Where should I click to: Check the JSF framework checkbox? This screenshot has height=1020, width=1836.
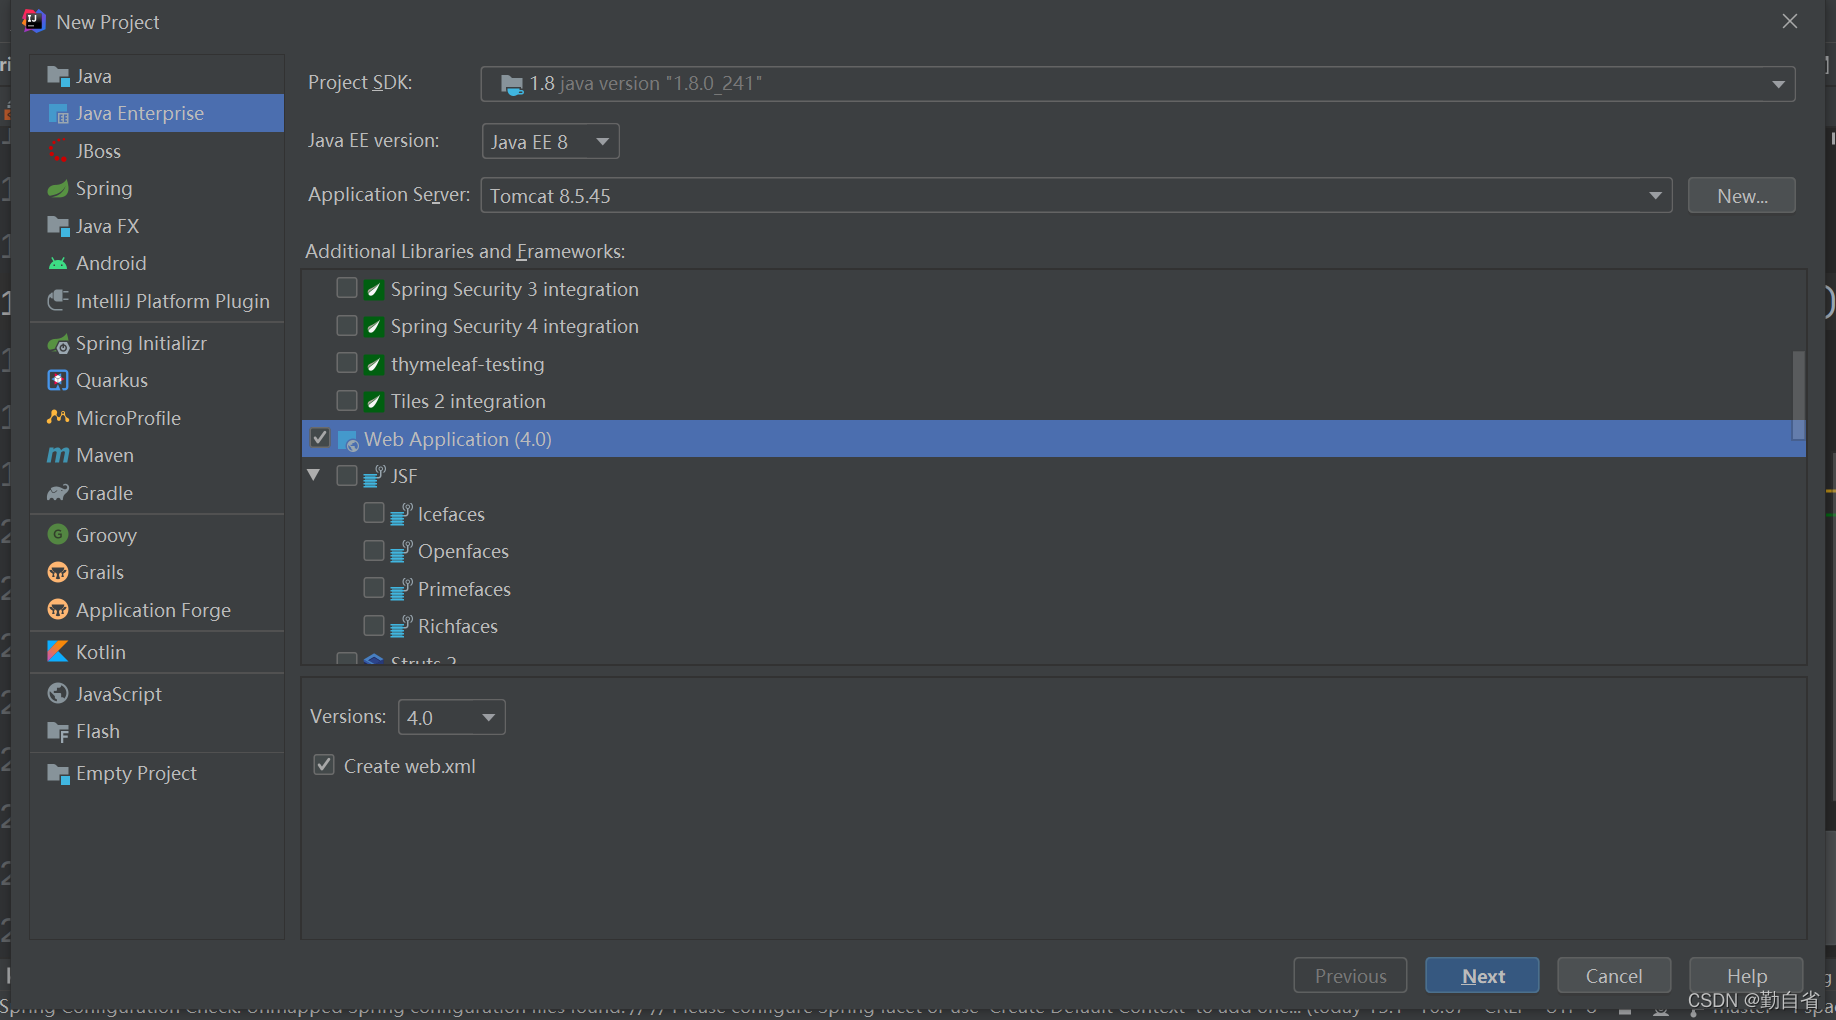(347, 476)
